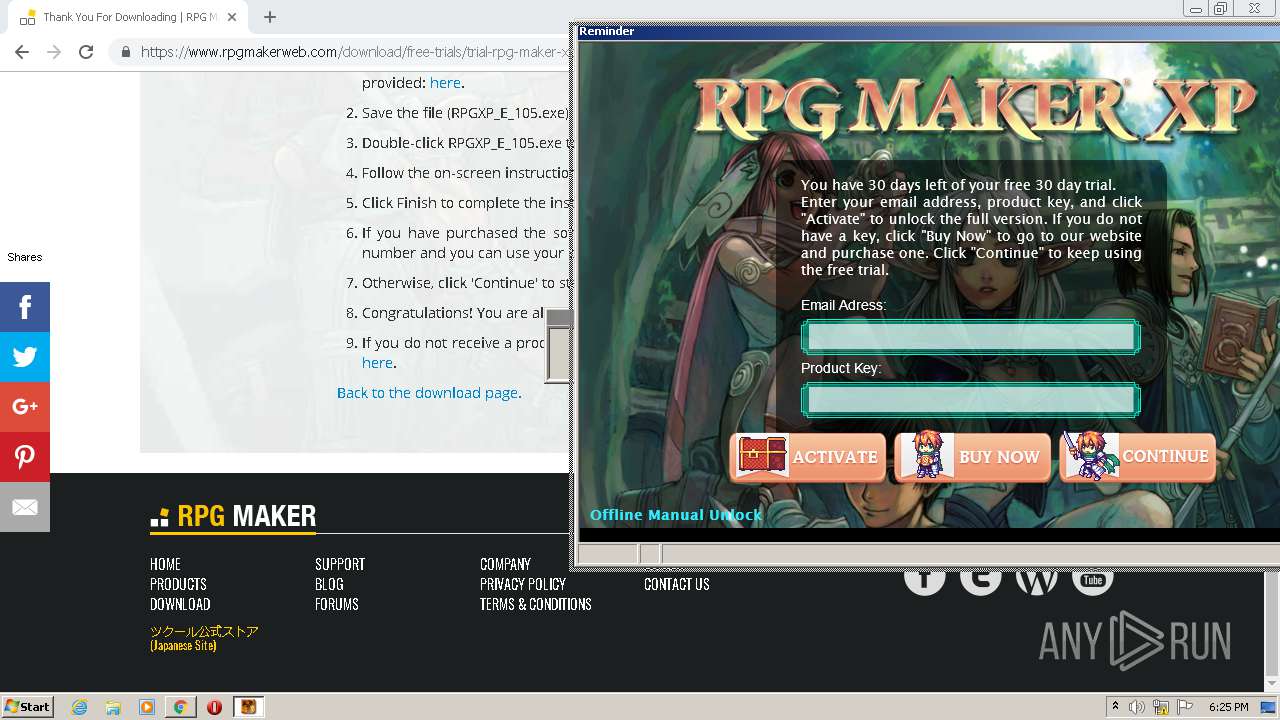This screenshot has width=1280, height=720.
Task: Open Support in the footer menu
Action: pos(340,564)
